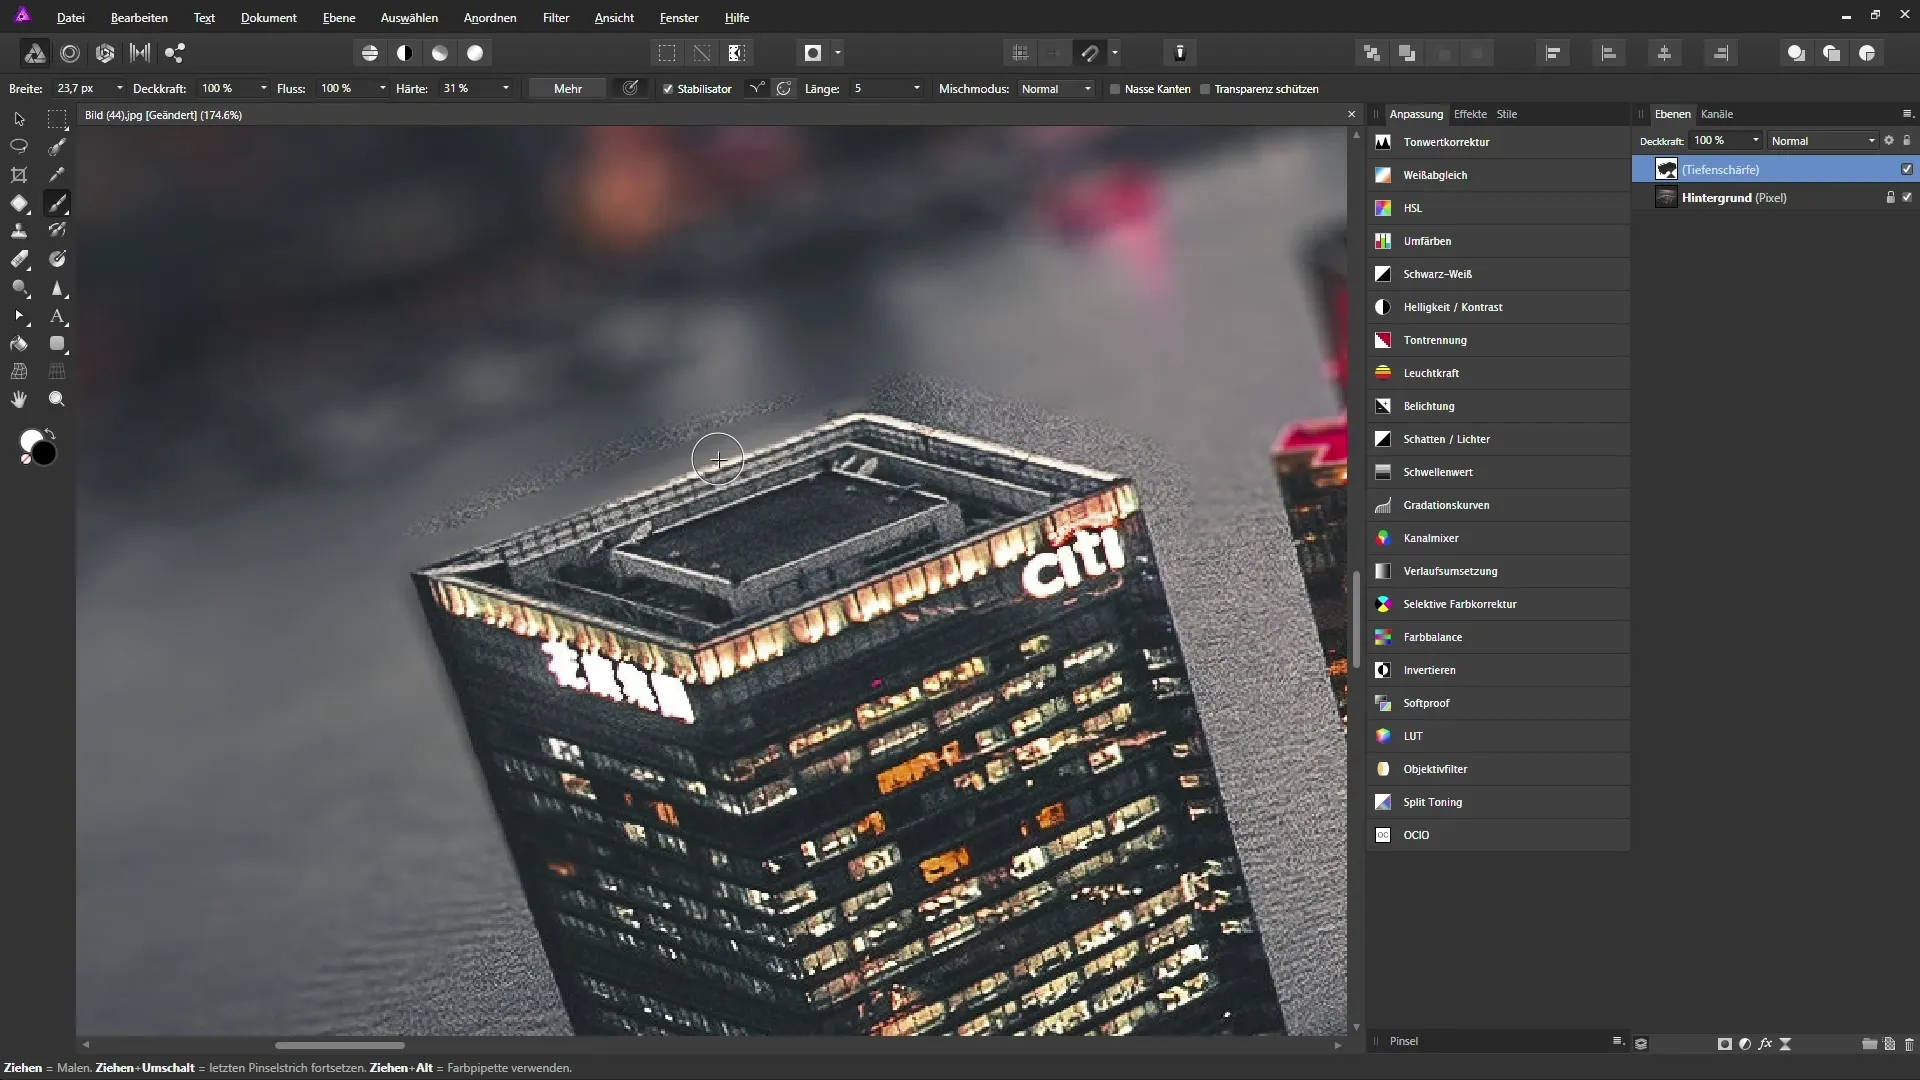Click the white primary color swatch
Screen dimensions: 1920x1080
[x=29, y=440]
